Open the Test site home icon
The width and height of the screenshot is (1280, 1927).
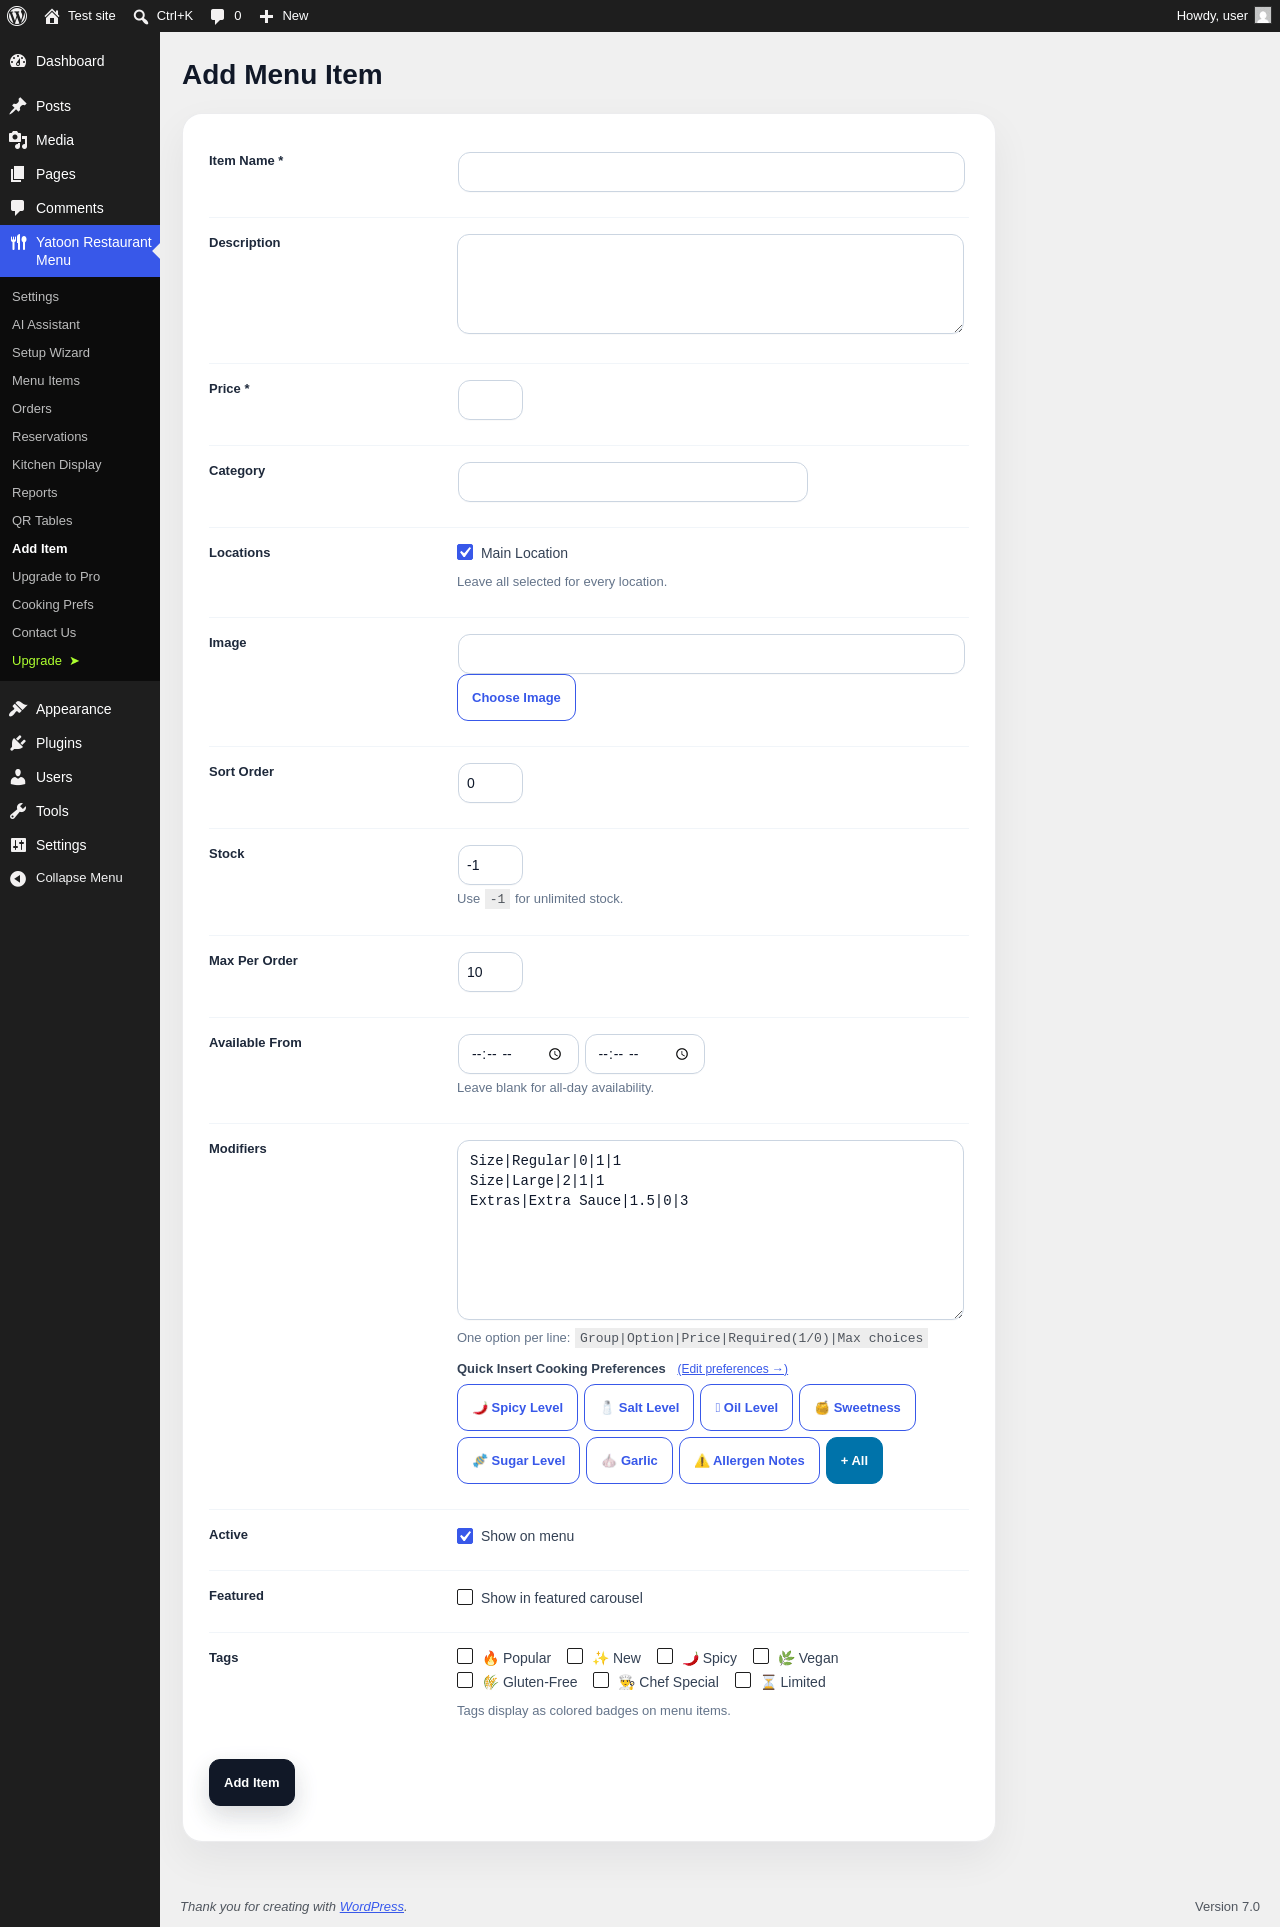(52, 16)
